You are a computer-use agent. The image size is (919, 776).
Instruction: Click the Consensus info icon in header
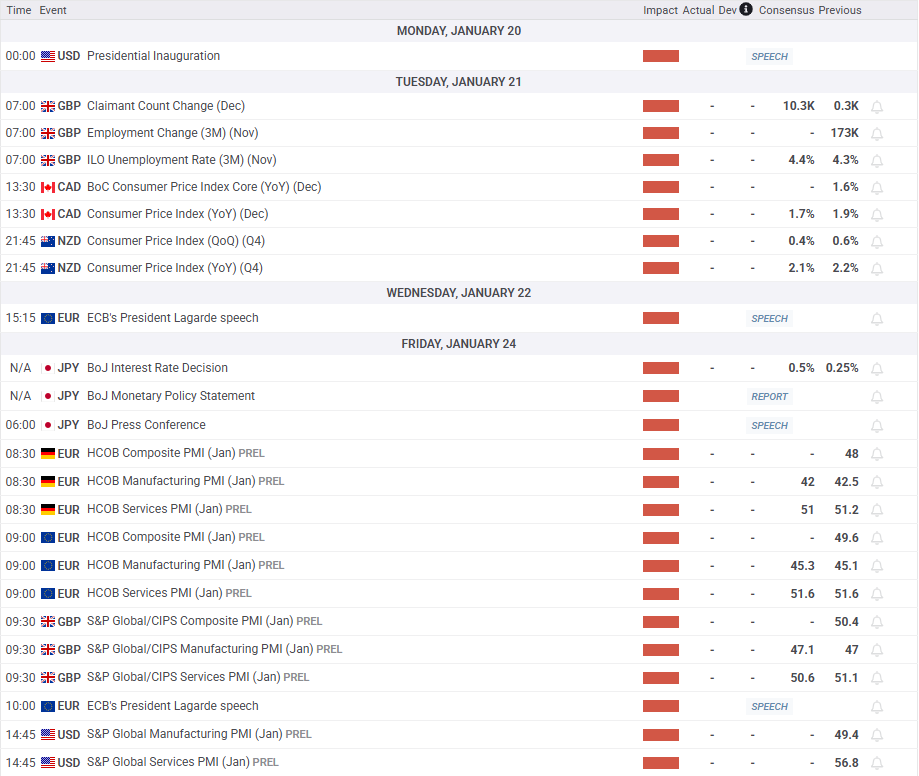click(747, 10)
